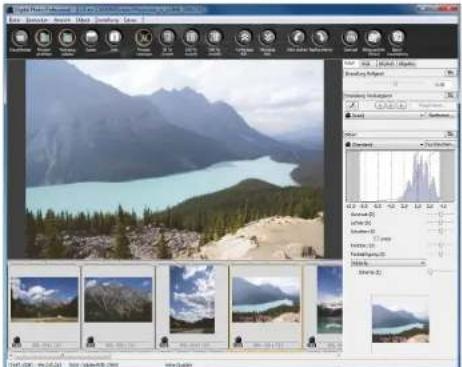Reset Bildart with its row-end button
This screenshot has width=462, height=367.
tap(450, 134)
